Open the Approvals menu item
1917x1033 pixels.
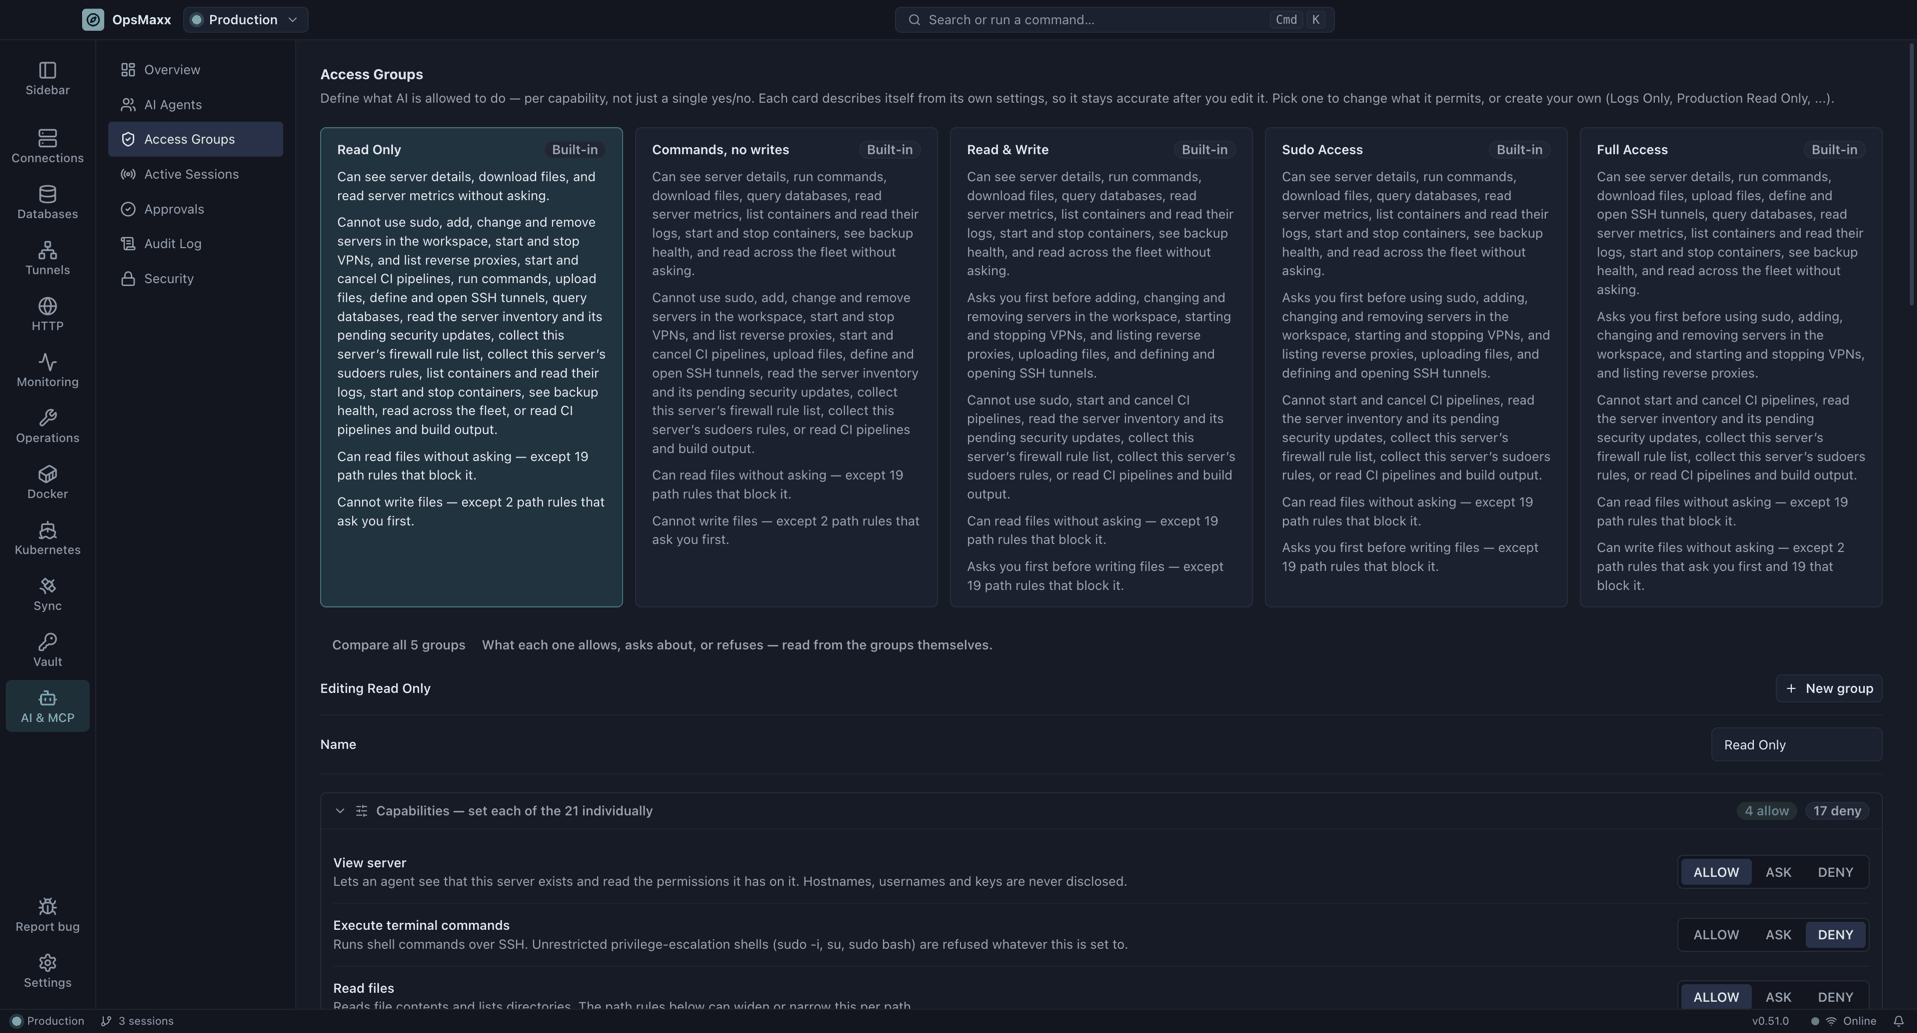pos(195,209)
